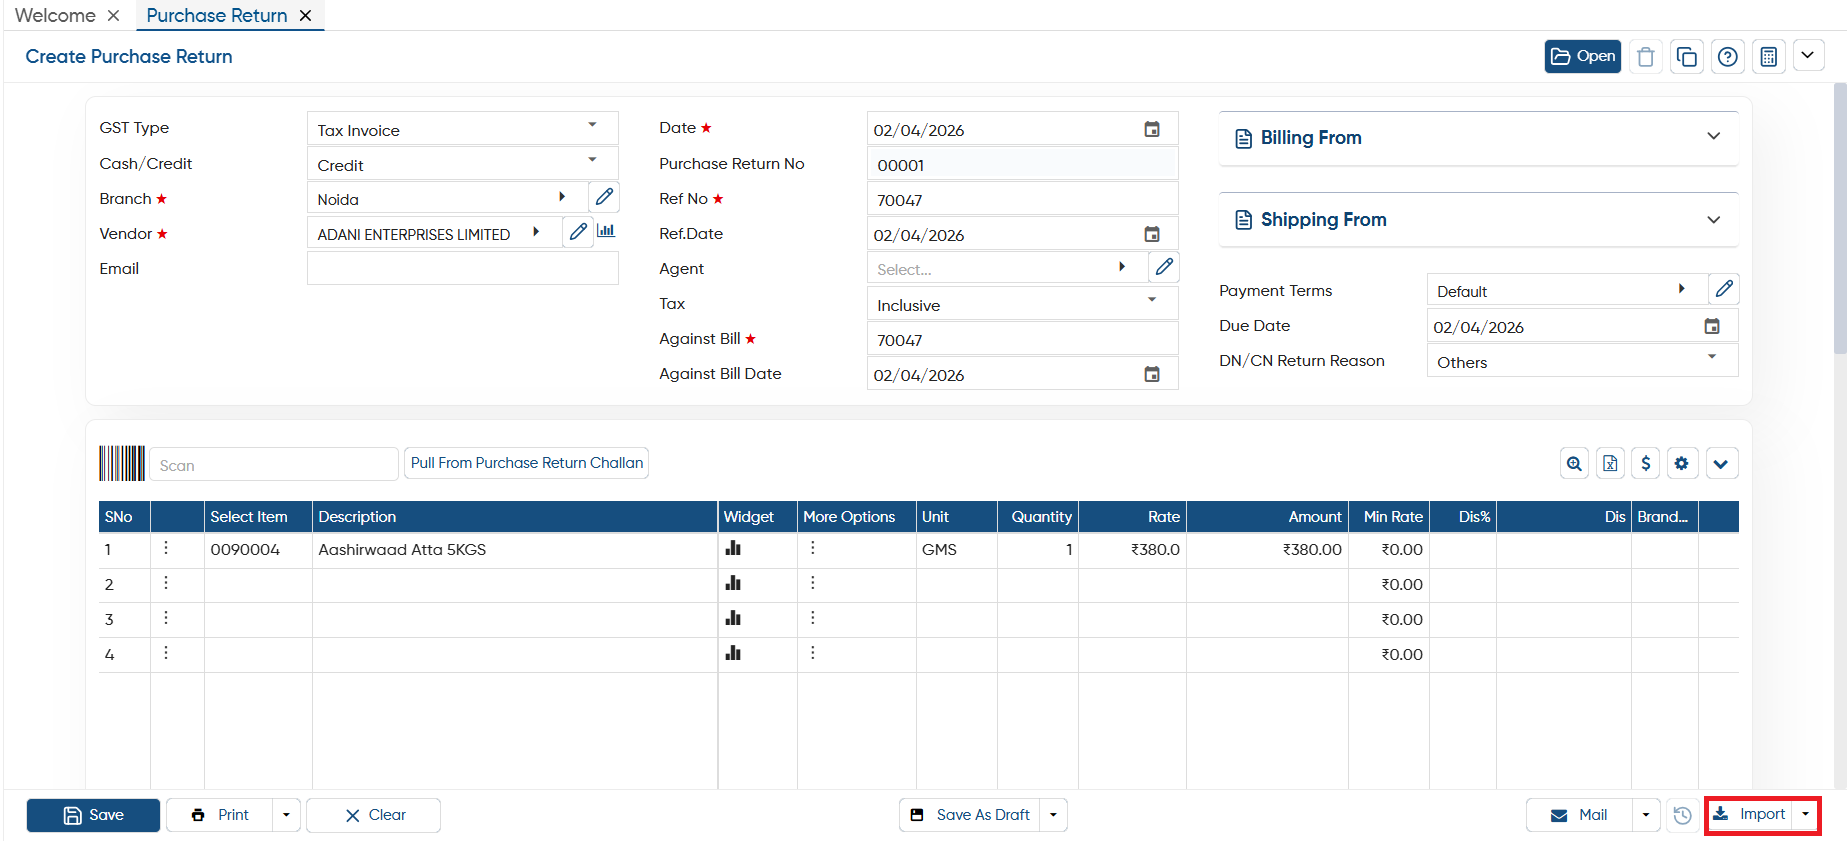Open grid settings gear icon

pos(1682,463)
